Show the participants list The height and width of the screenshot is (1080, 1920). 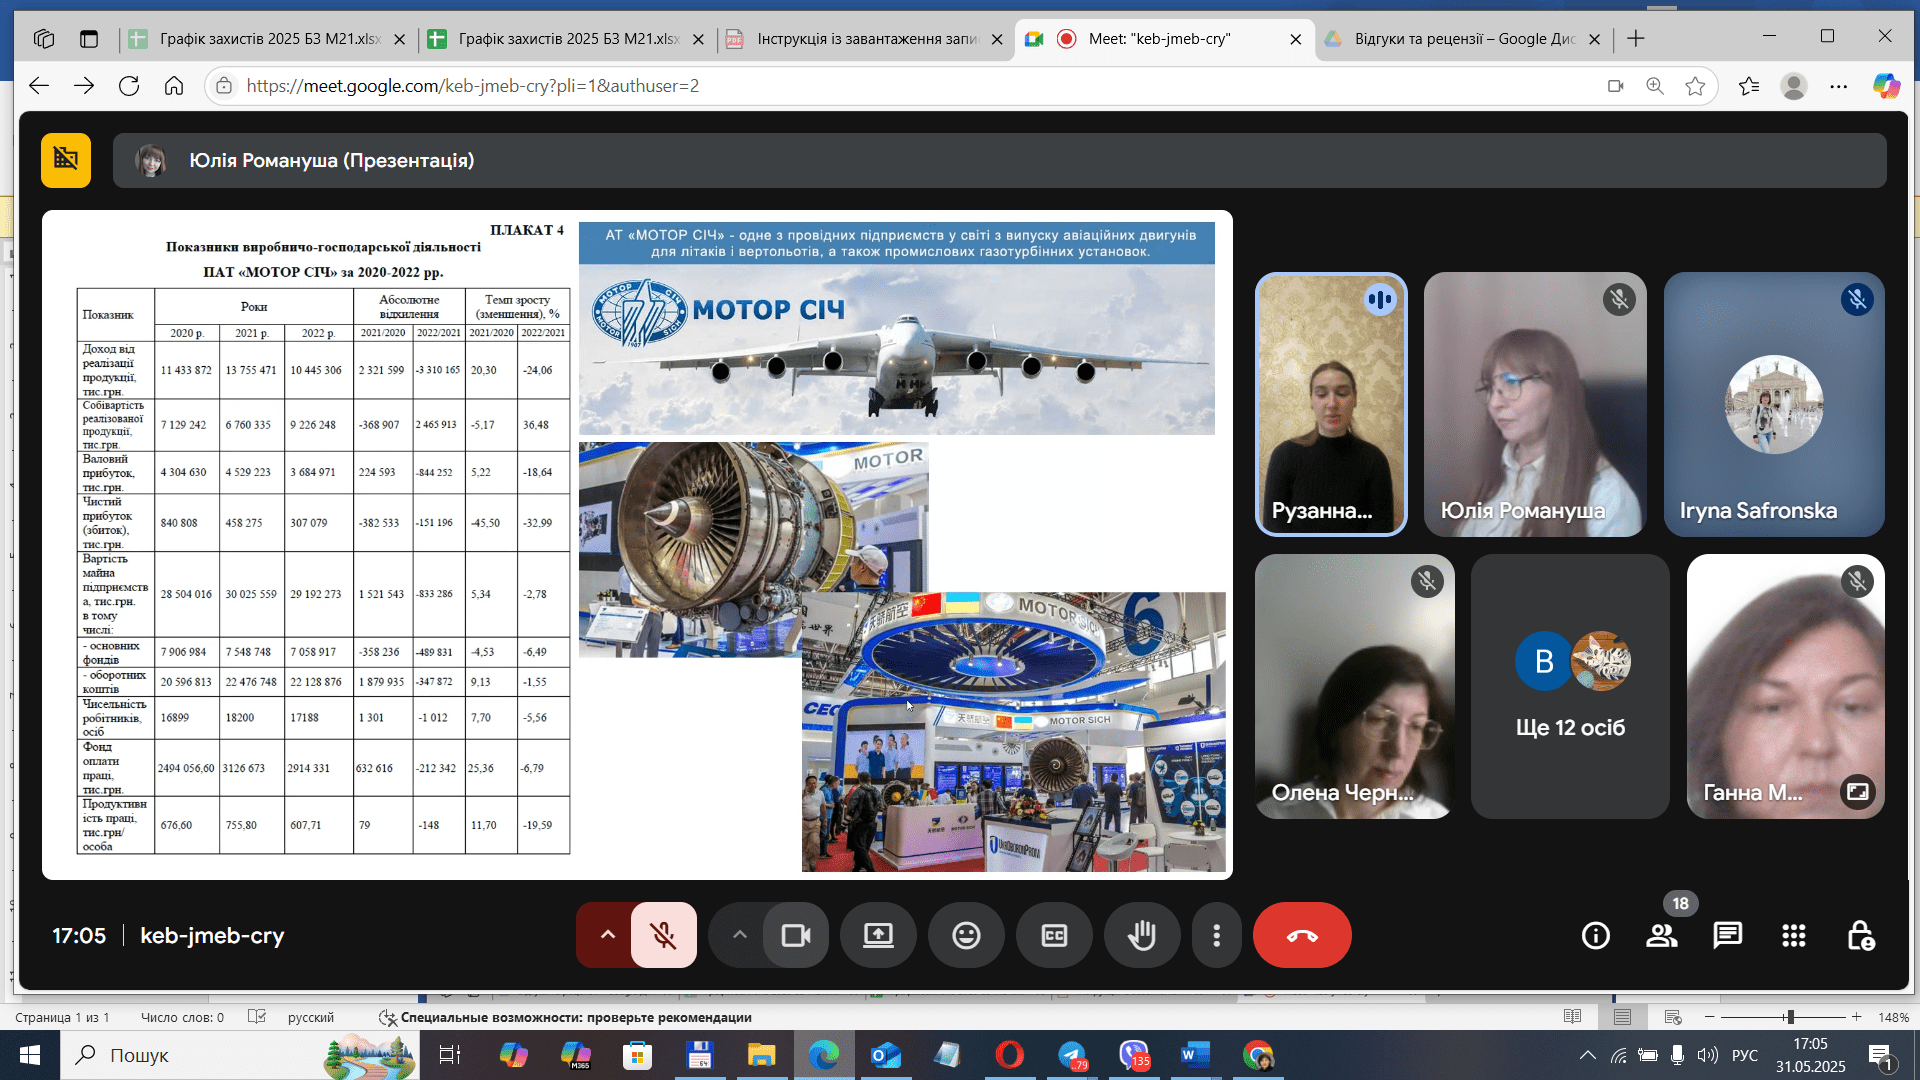tap(1662, 935)
